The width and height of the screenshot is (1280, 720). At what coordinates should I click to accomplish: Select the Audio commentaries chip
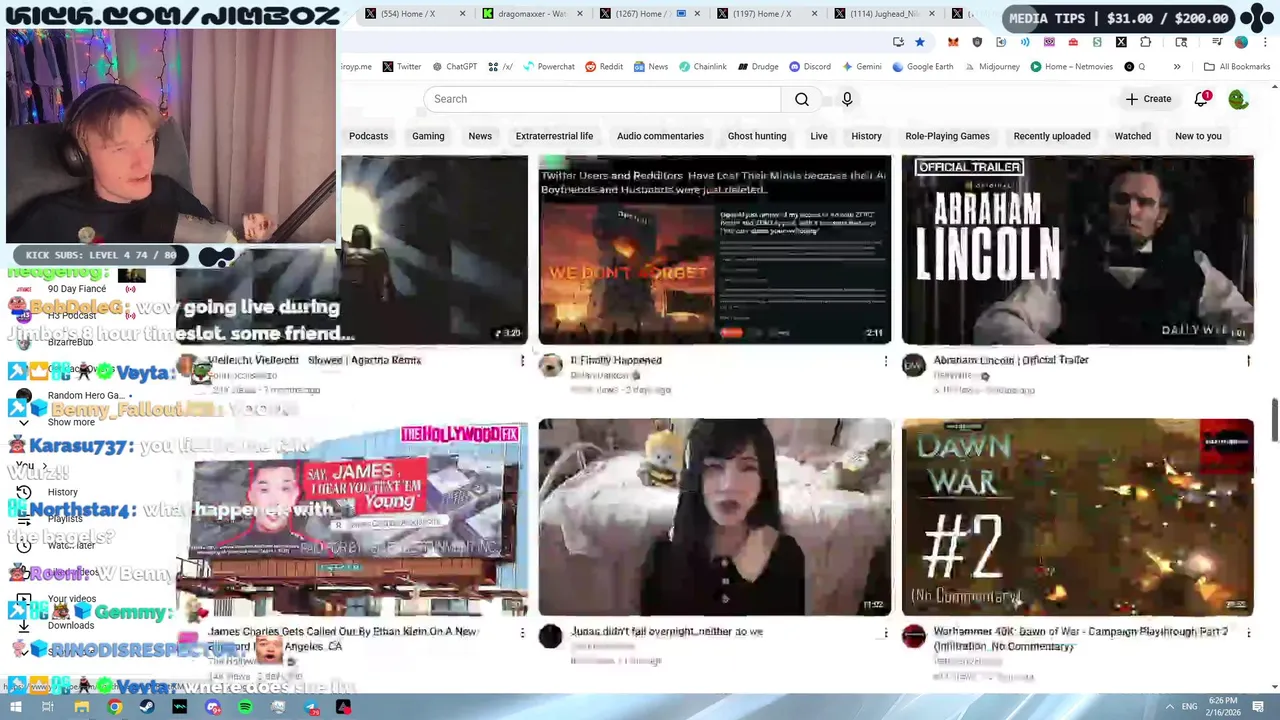(x=660, y=136)
